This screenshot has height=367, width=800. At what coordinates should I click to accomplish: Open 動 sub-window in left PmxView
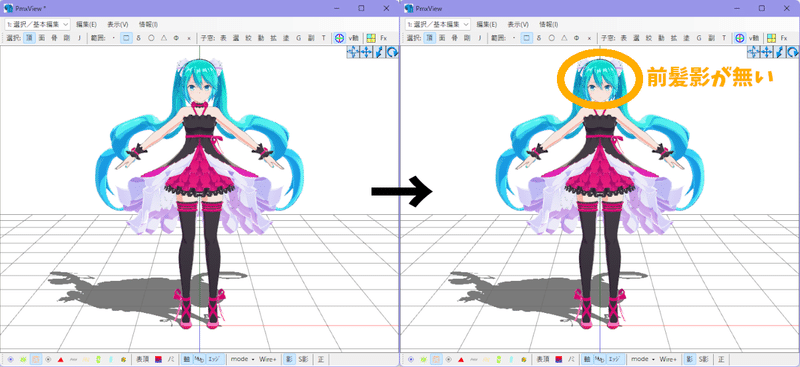coord(260,38)
